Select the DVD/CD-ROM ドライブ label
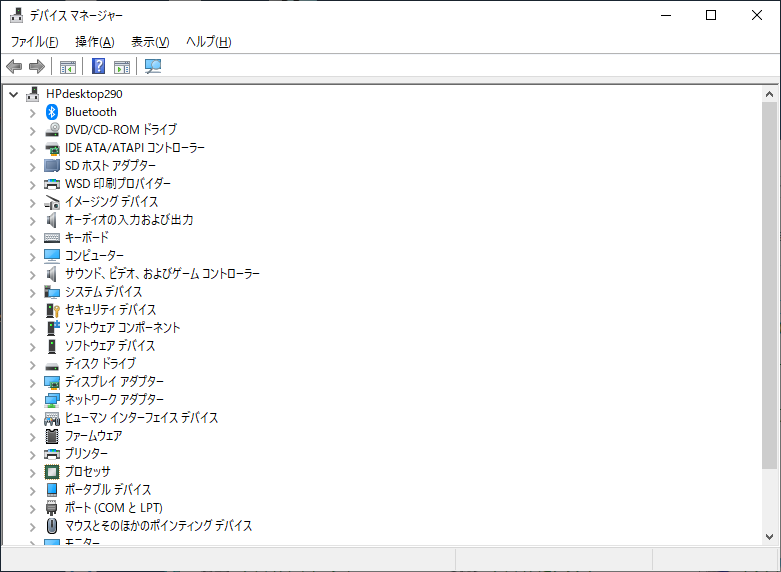781x572 pixels. pyautogui.click(x=121, y=130)
